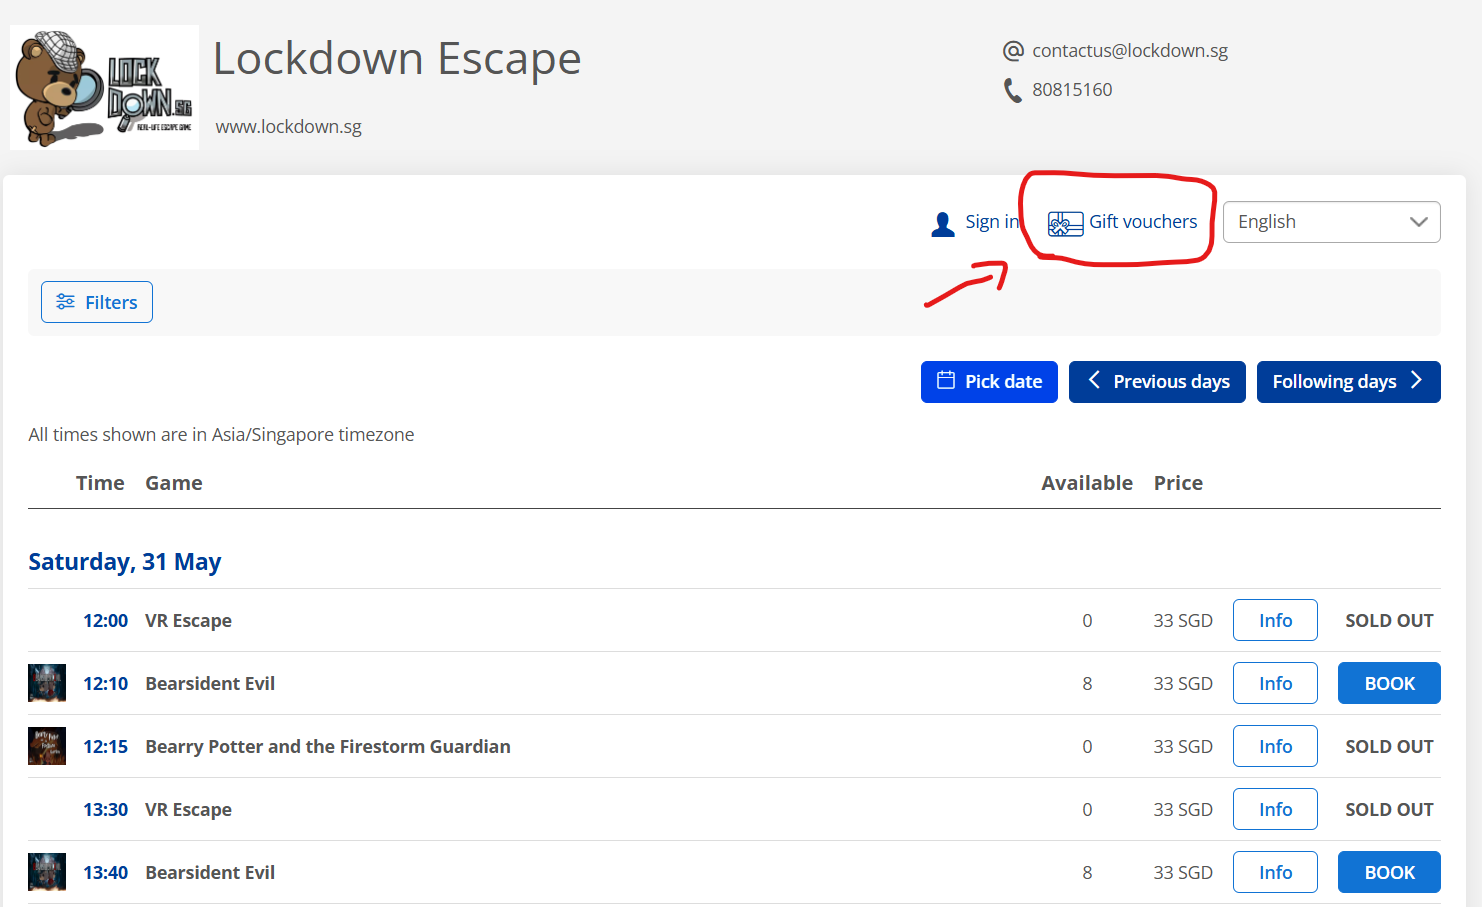
Task: Click the 12:10 time link
Action: click(105, 684)
